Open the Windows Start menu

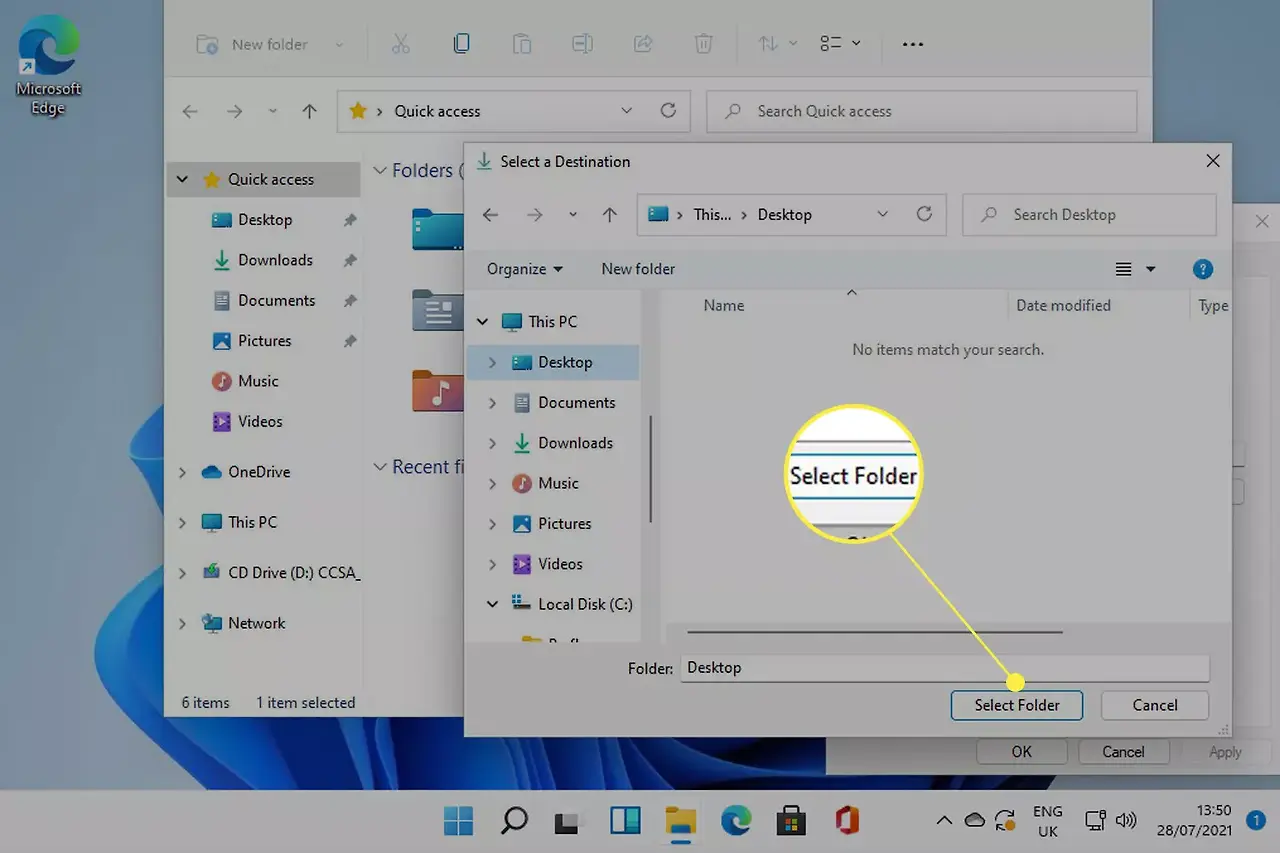459,821
